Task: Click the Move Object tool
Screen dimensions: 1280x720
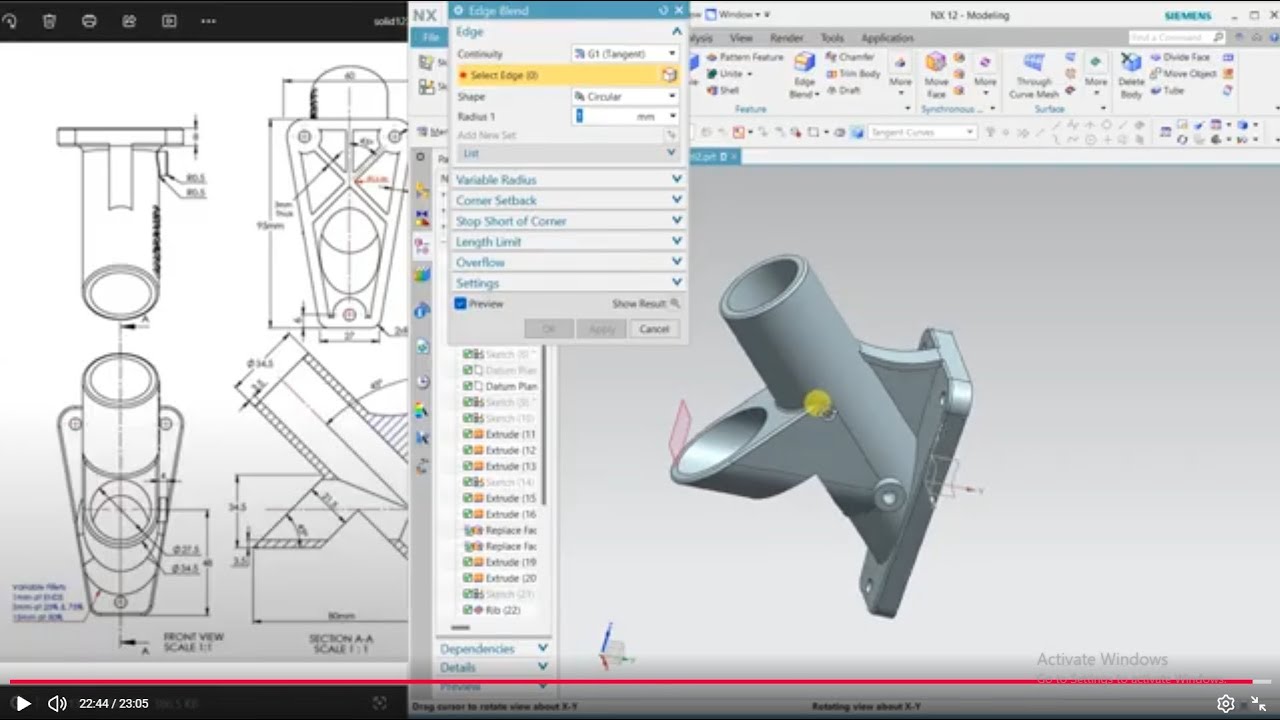Action: pyautogui.click(x=1183, y=74)
